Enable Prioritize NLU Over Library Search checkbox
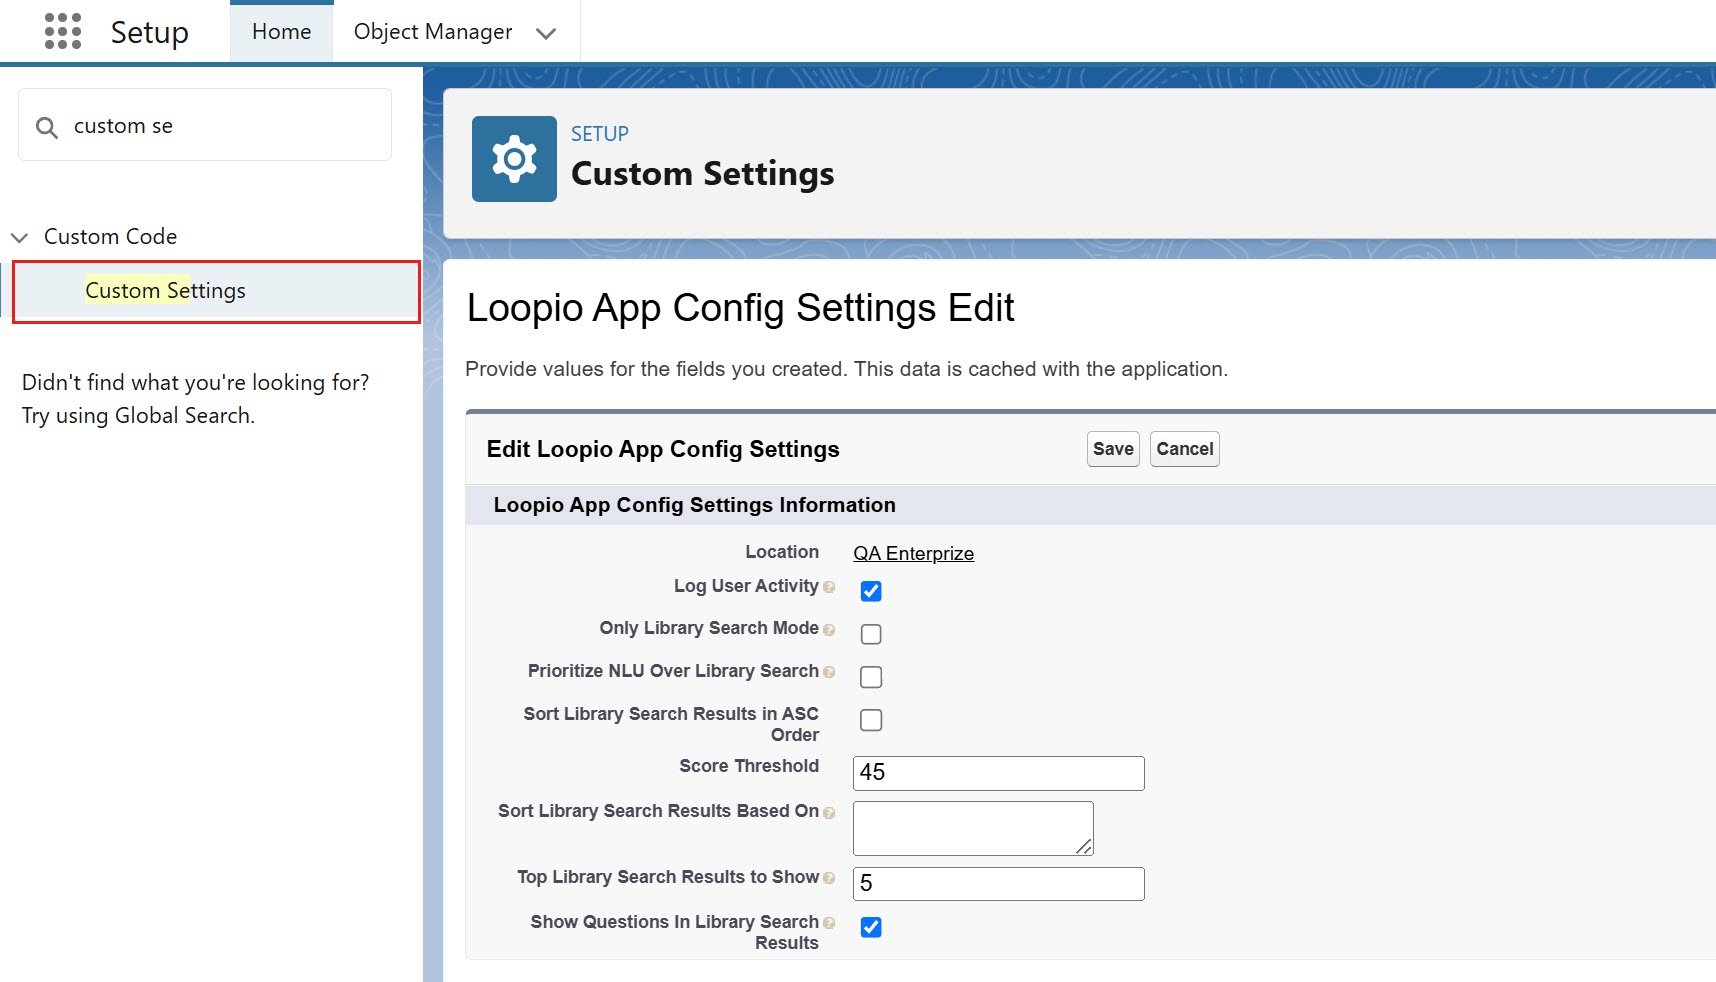1716x982 pixels. (x=871, y=677)
